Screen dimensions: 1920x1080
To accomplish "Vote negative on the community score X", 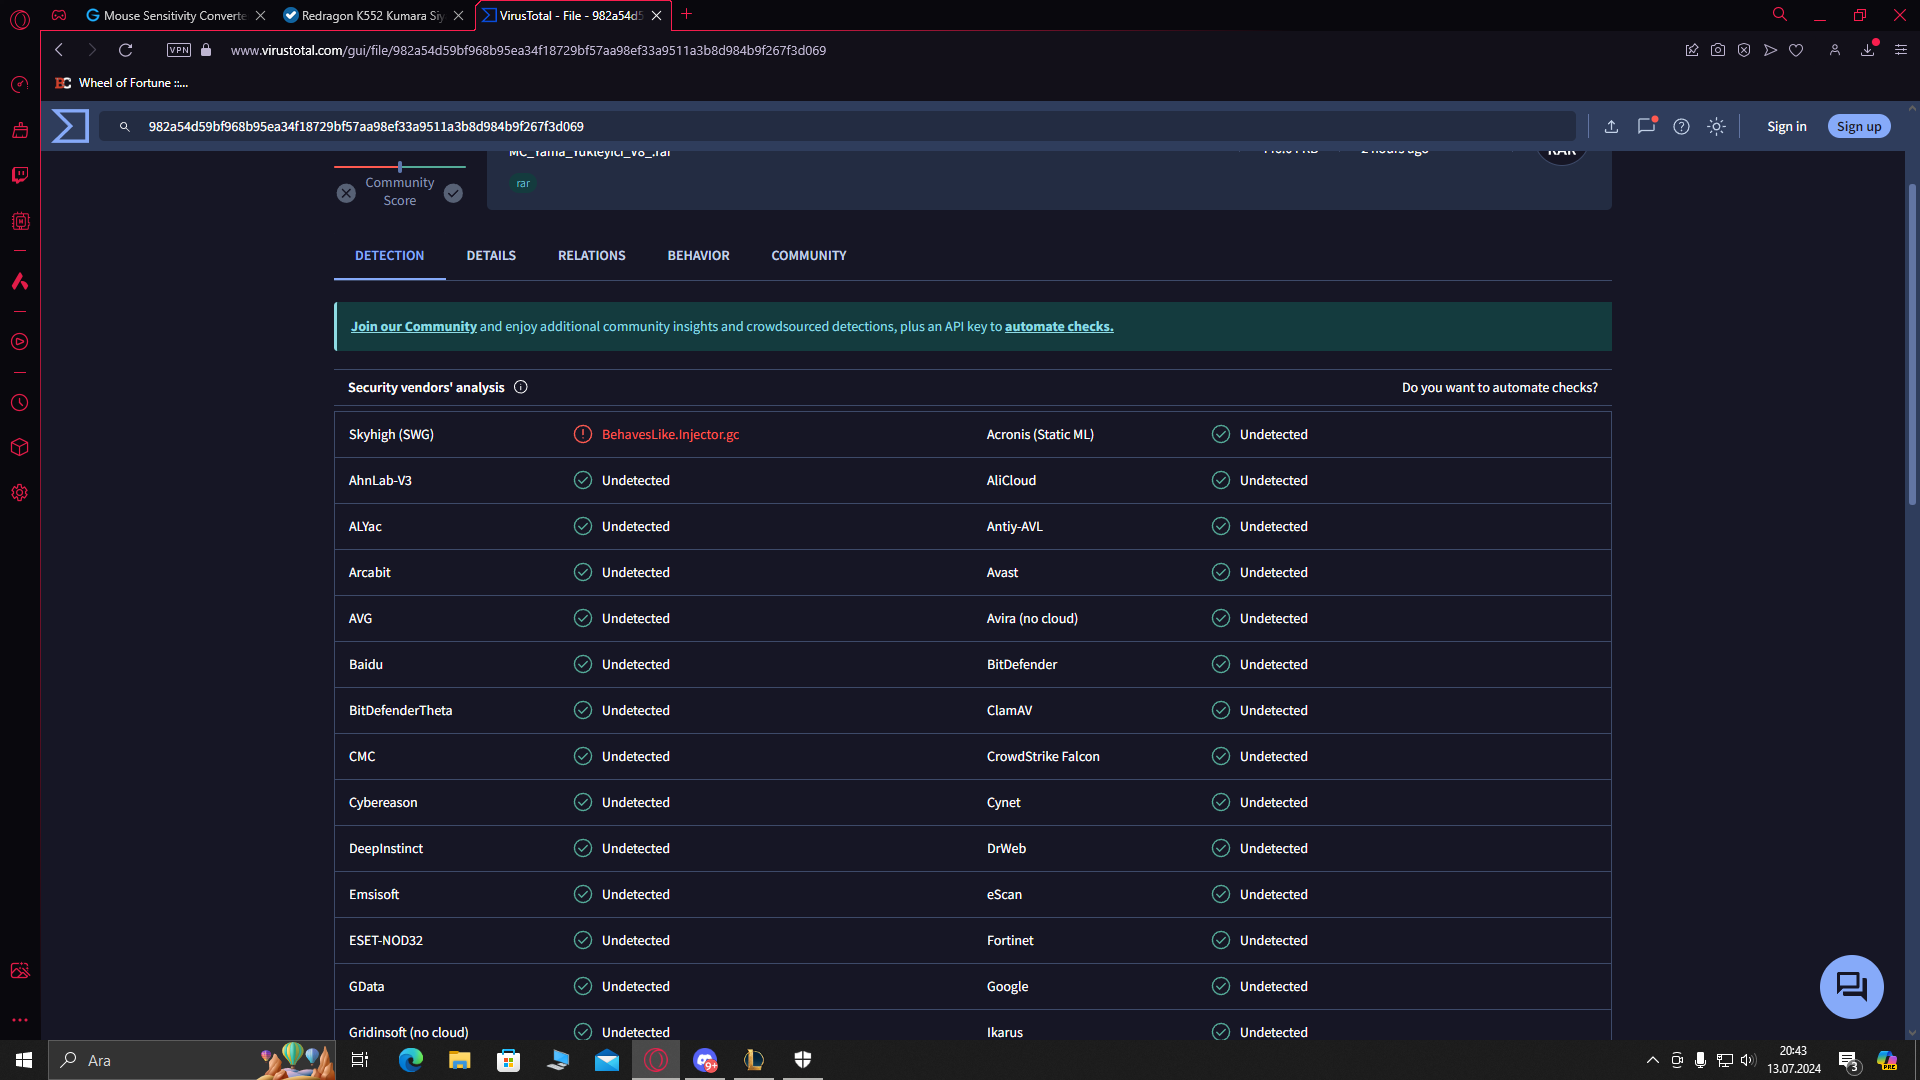I will click(346, 193).
